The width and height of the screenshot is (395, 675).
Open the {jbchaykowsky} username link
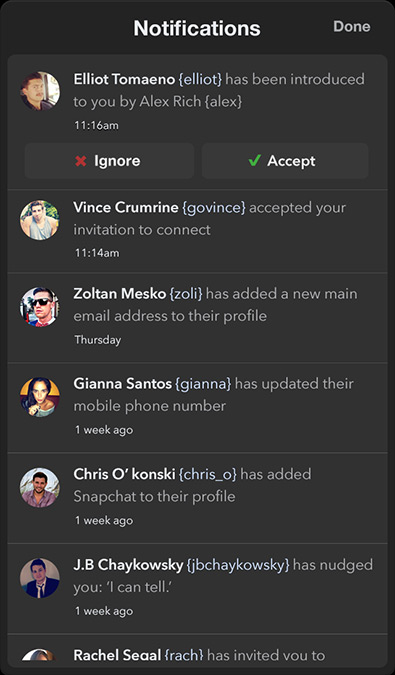point(238,564)
